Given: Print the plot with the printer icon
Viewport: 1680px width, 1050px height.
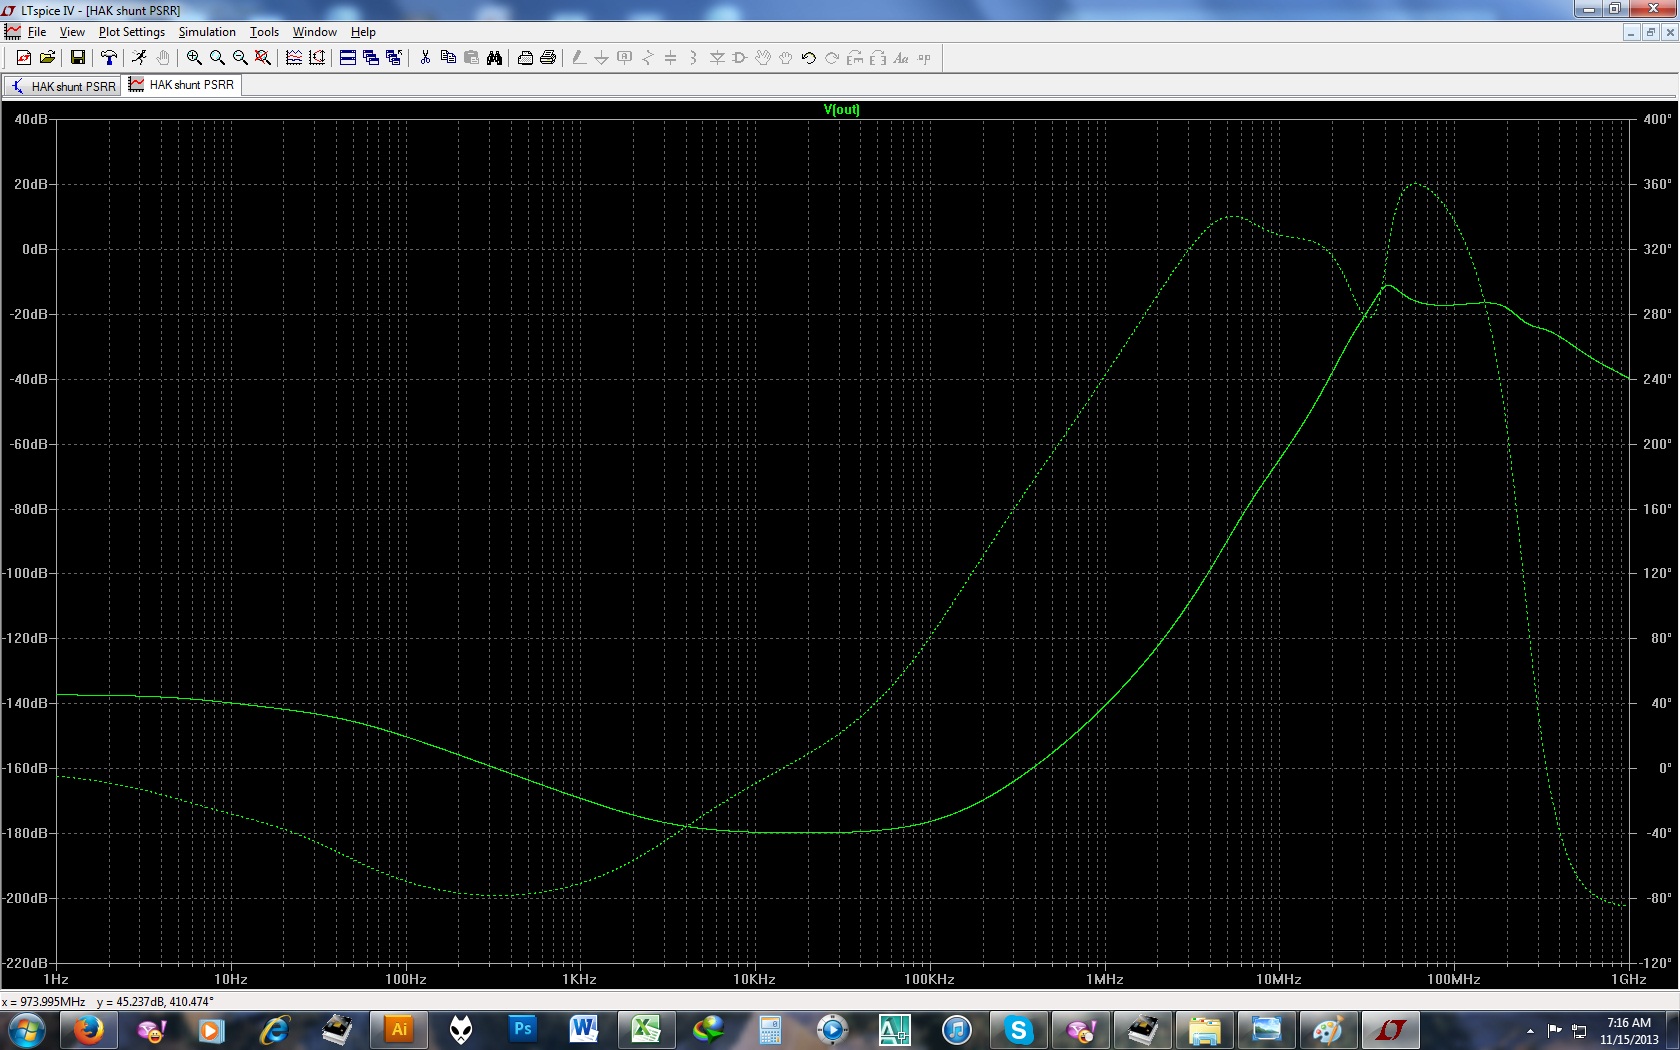Looking at the screenshot, I should coord(548,58).
